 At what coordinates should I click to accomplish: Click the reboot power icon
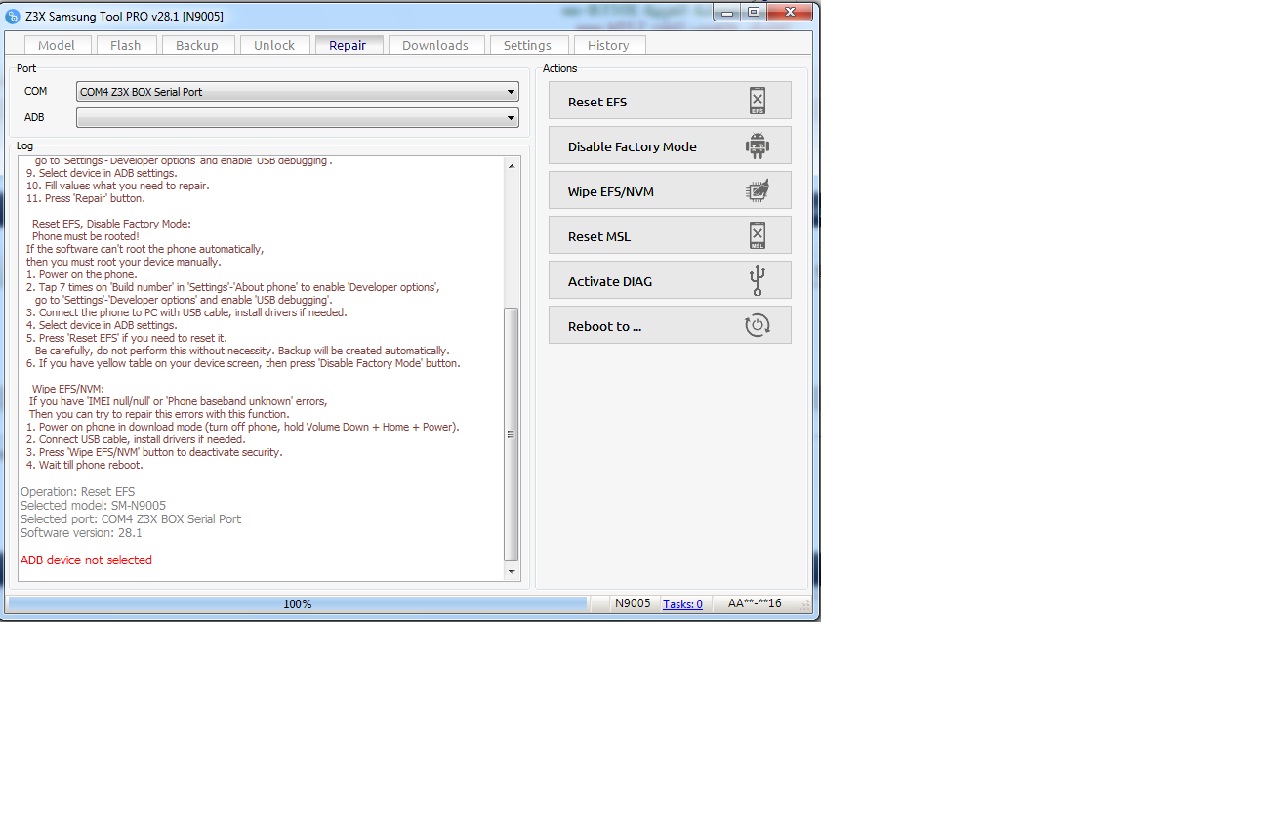click(757, 326)
